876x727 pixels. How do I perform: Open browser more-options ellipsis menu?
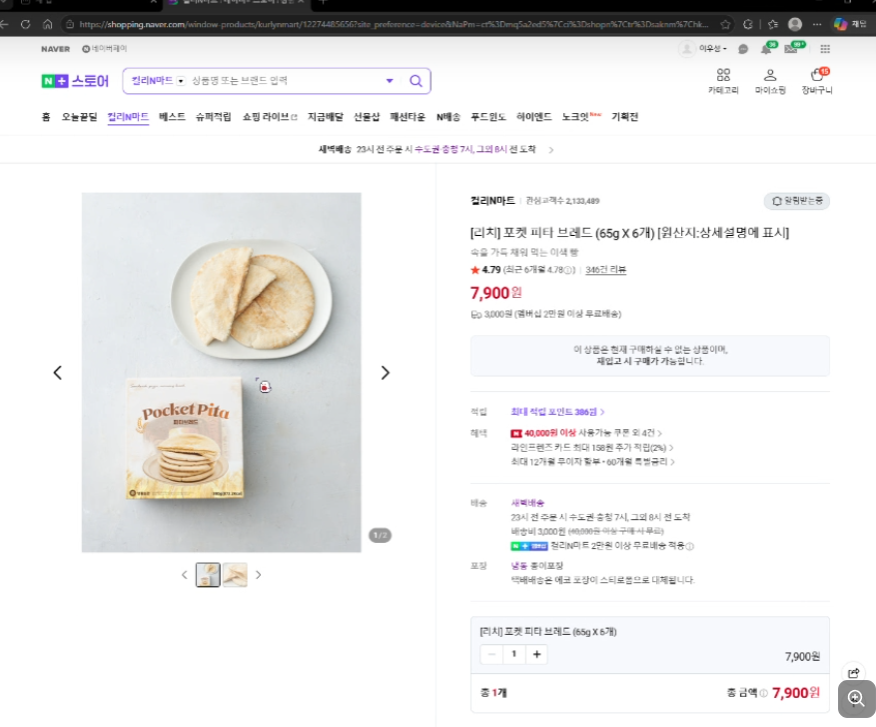[x=817, y=24]
